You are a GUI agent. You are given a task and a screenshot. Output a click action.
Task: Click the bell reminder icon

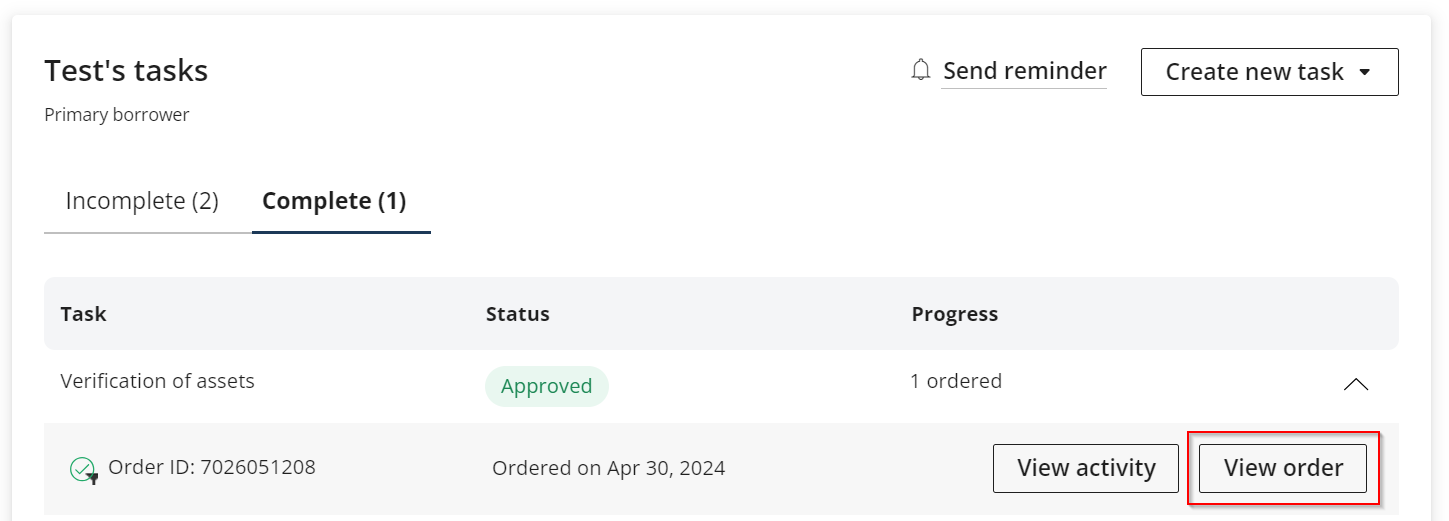pyautogui.click(x=921, y=71)
